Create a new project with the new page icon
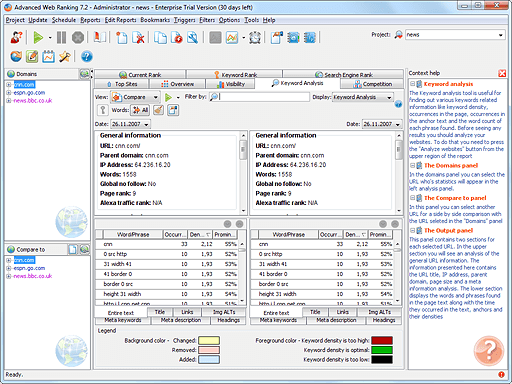 [x=121, y=37]
